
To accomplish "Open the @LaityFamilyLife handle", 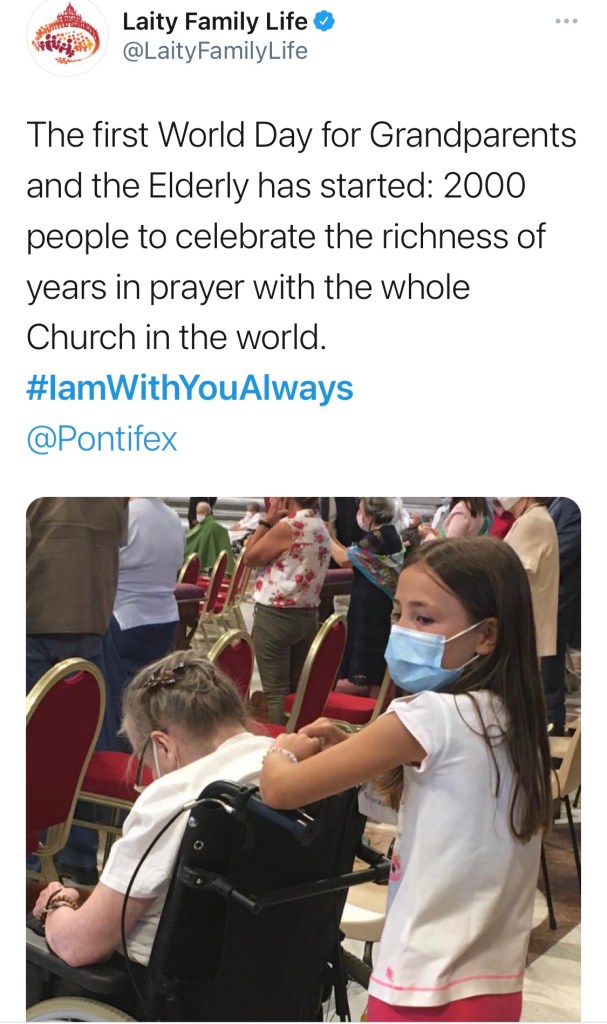I will click(x=214, y=51).
